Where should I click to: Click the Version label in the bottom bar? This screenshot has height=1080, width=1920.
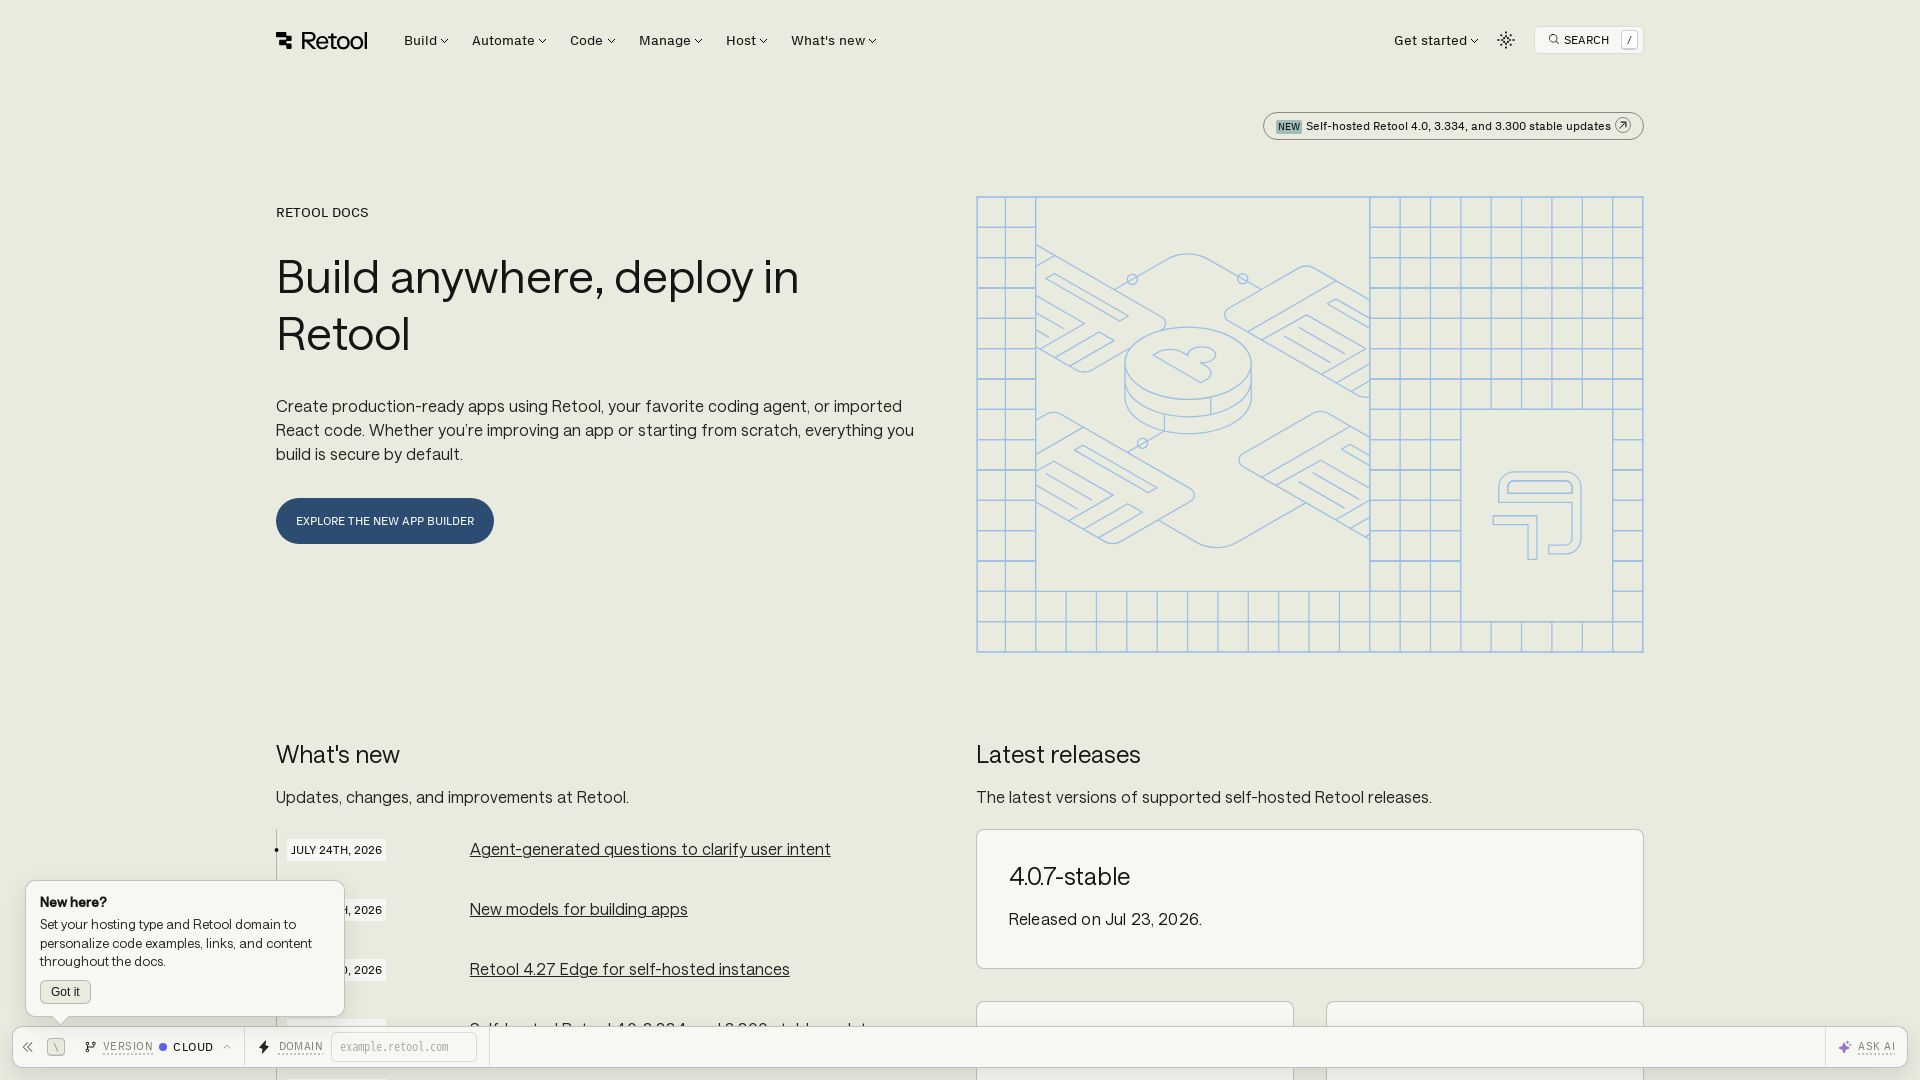[128, 1047]
